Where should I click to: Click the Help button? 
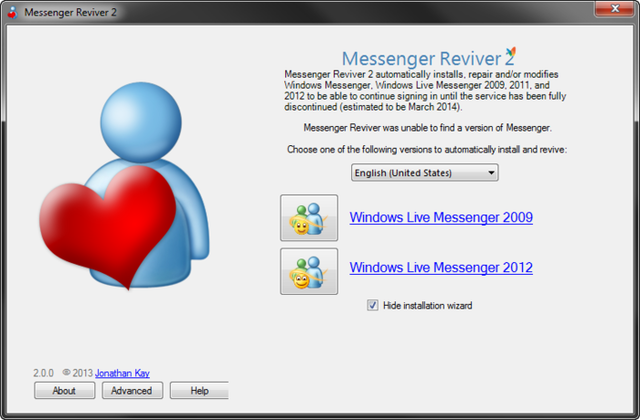199,391
